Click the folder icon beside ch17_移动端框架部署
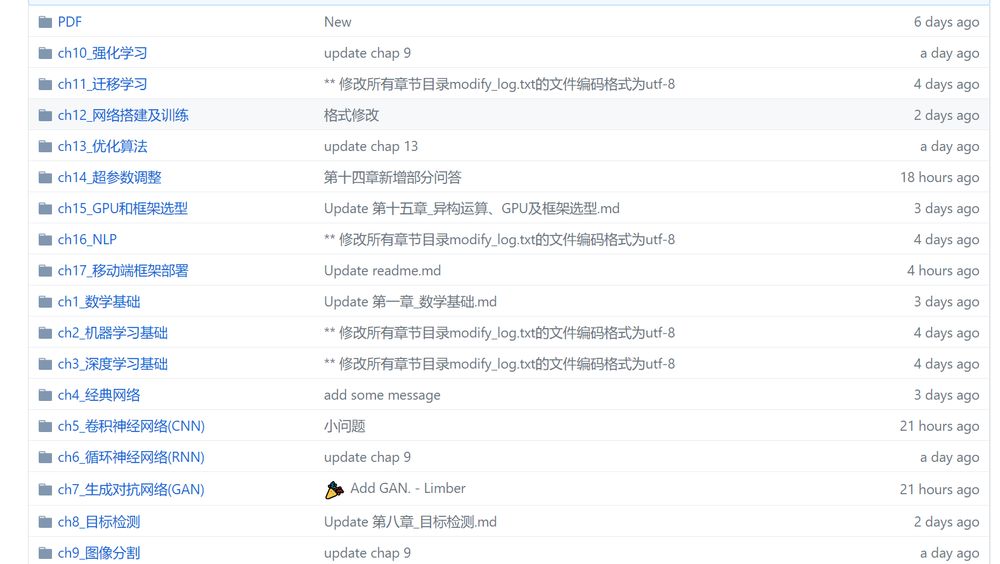 (45, 271)
